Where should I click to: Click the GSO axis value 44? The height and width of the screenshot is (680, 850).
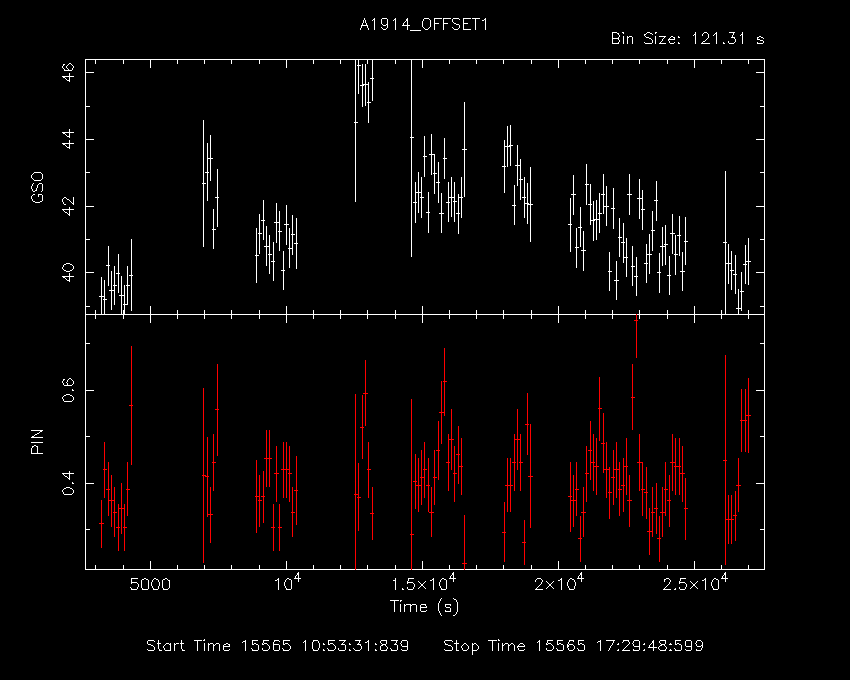point(68,139)
